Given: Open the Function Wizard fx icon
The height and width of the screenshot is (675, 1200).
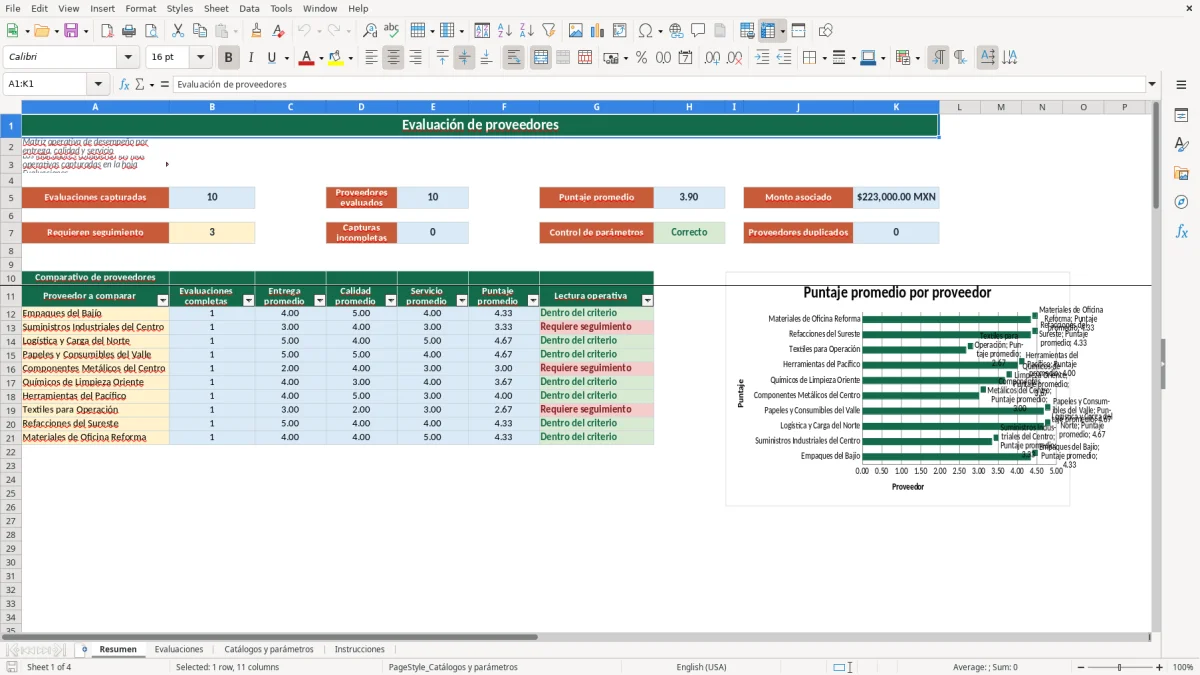Looking at the screenshot, I should click(x=124, y=85).
